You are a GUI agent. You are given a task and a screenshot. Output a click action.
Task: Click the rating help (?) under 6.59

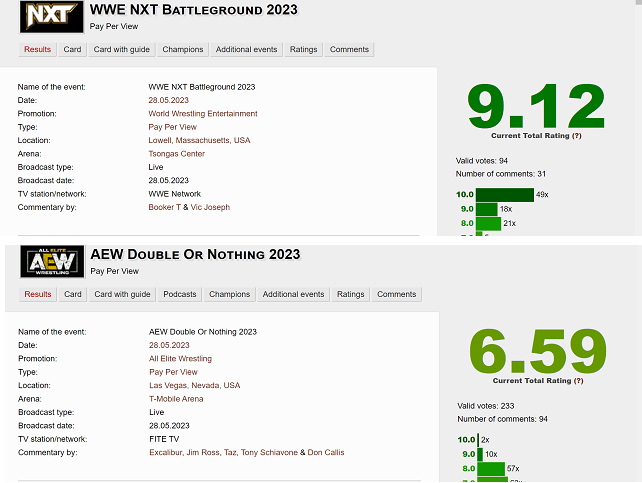coord(578,381)
